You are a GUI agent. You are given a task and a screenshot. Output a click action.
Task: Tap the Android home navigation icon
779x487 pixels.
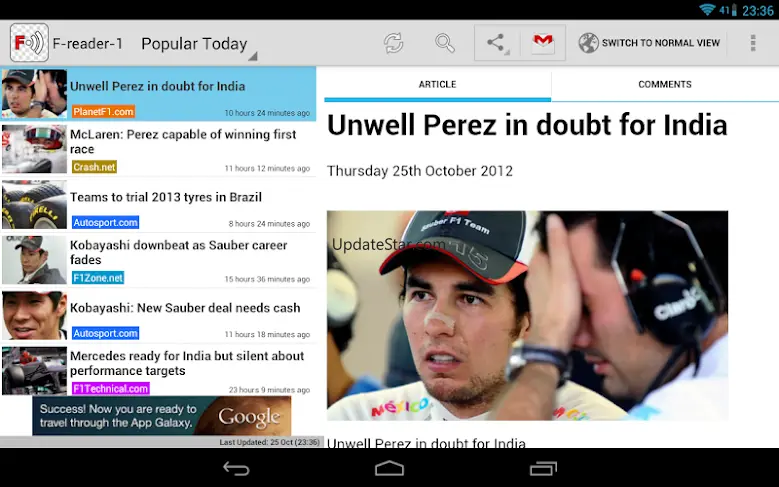coord(390,468)
